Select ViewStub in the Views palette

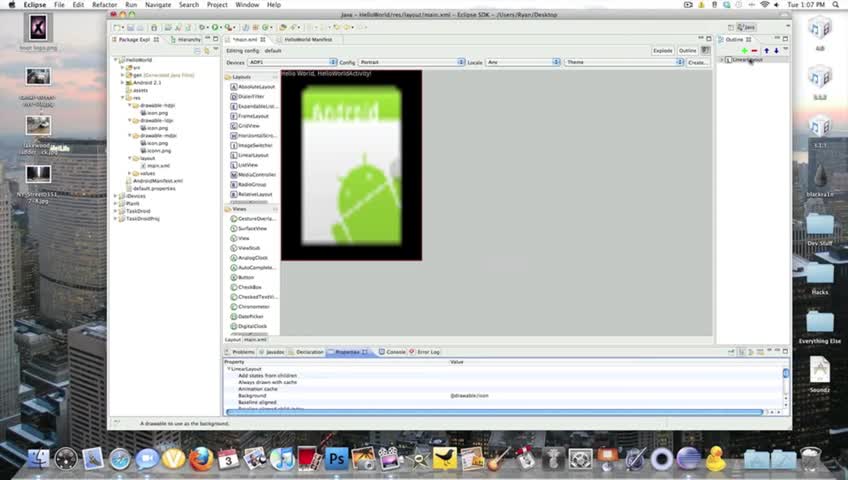click(245, 248)
